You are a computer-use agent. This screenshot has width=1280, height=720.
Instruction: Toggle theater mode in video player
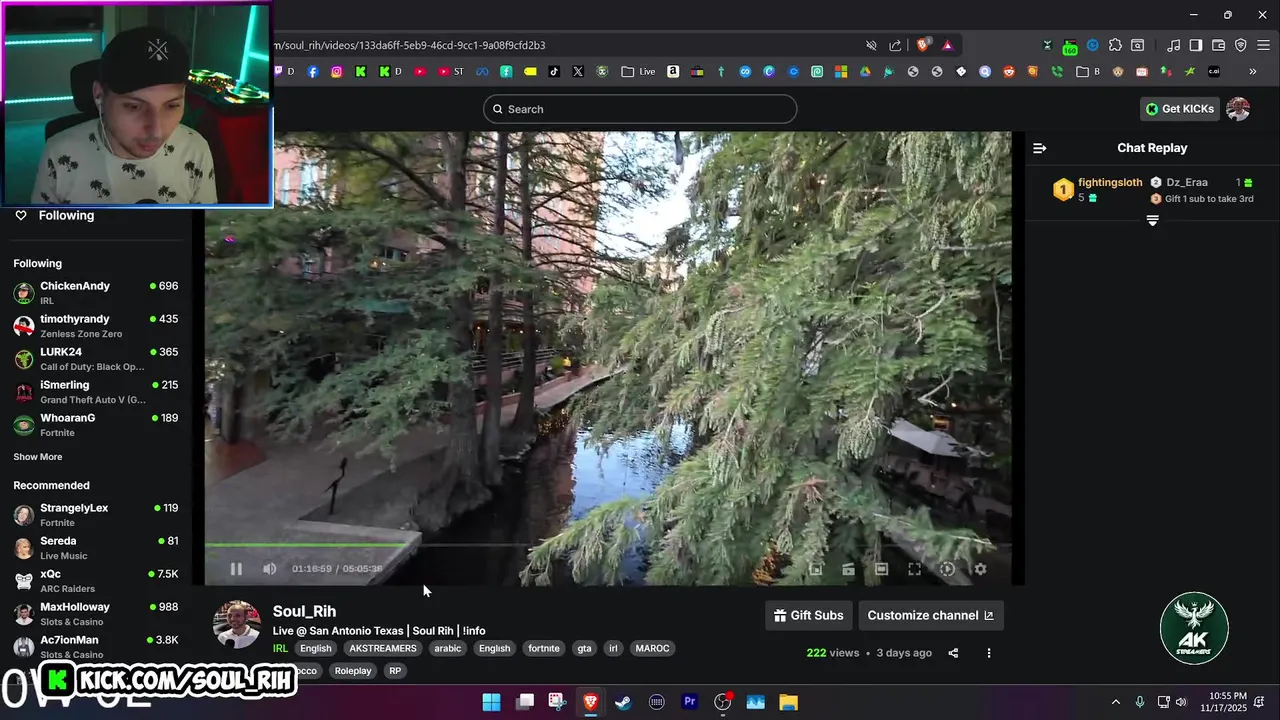tap(881, 569)
